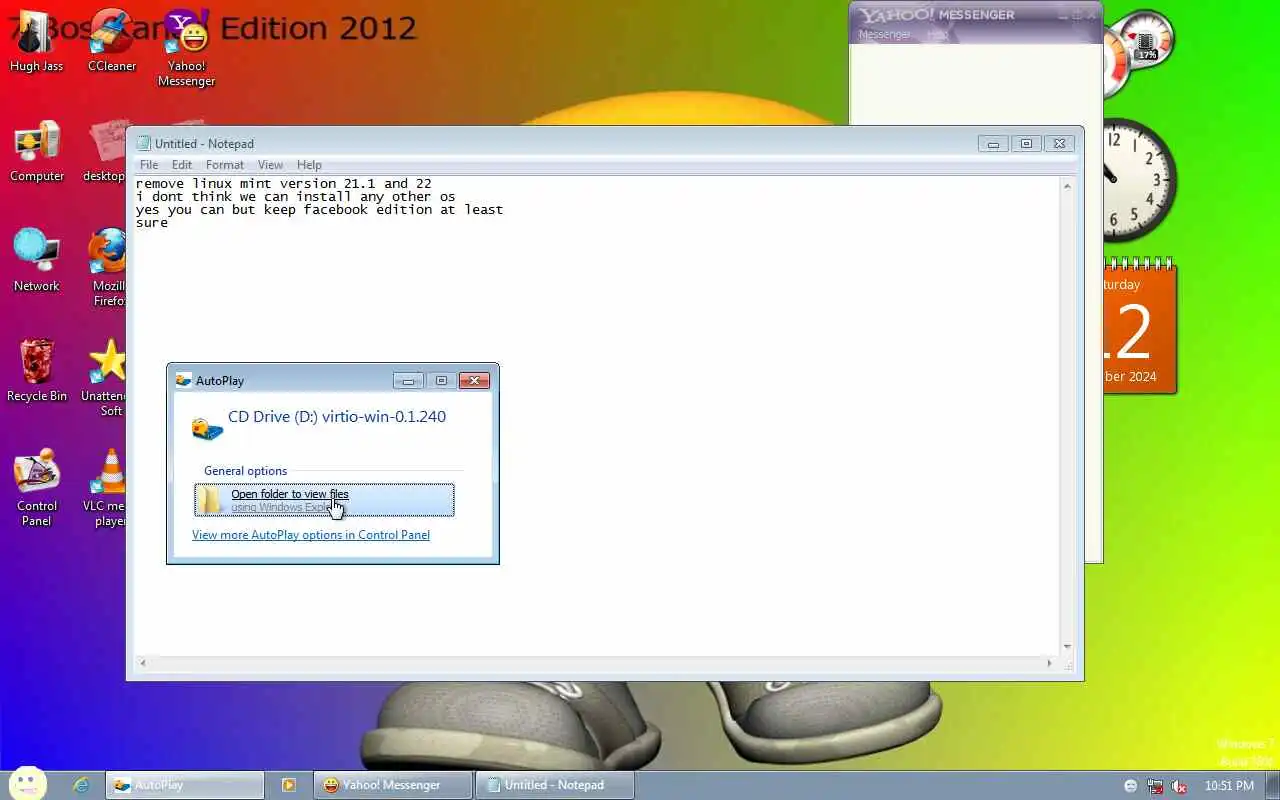Viewport: 1280px width, 800px height.
Task: Minimize the AutoPlay dialog
Action: 408,380
